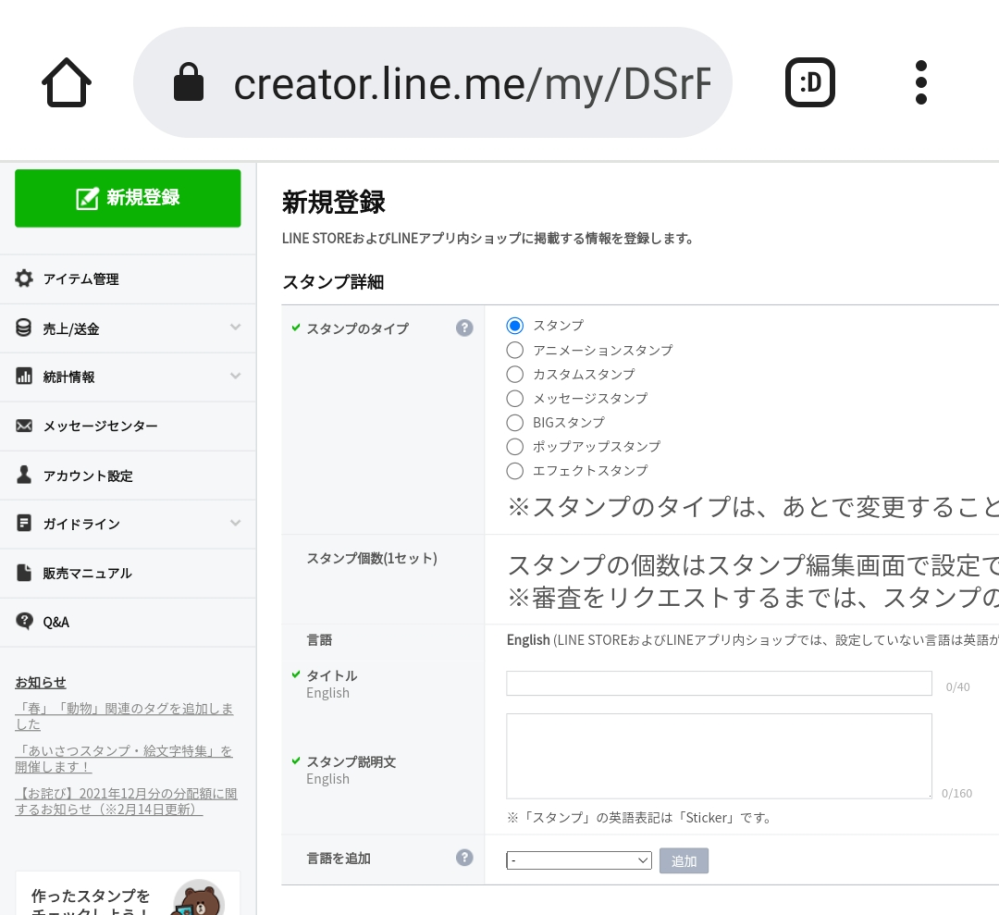Click the 新規登録 page heading
The image size is (999, 915).
(333, 202)
